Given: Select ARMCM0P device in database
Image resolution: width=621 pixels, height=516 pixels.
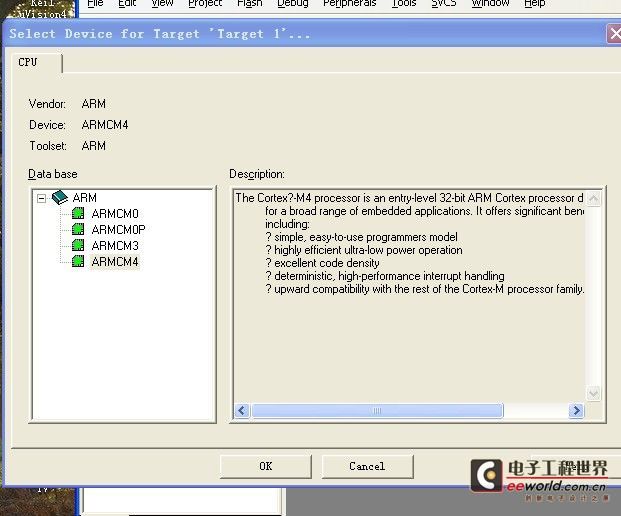Looking at the screenshot, I should click(x=118, y=230).
